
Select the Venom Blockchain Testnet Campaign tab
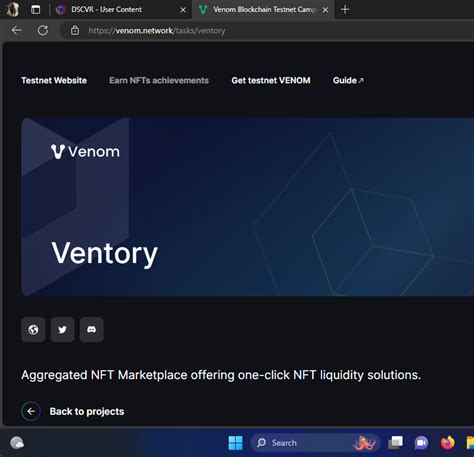point(263,10)
